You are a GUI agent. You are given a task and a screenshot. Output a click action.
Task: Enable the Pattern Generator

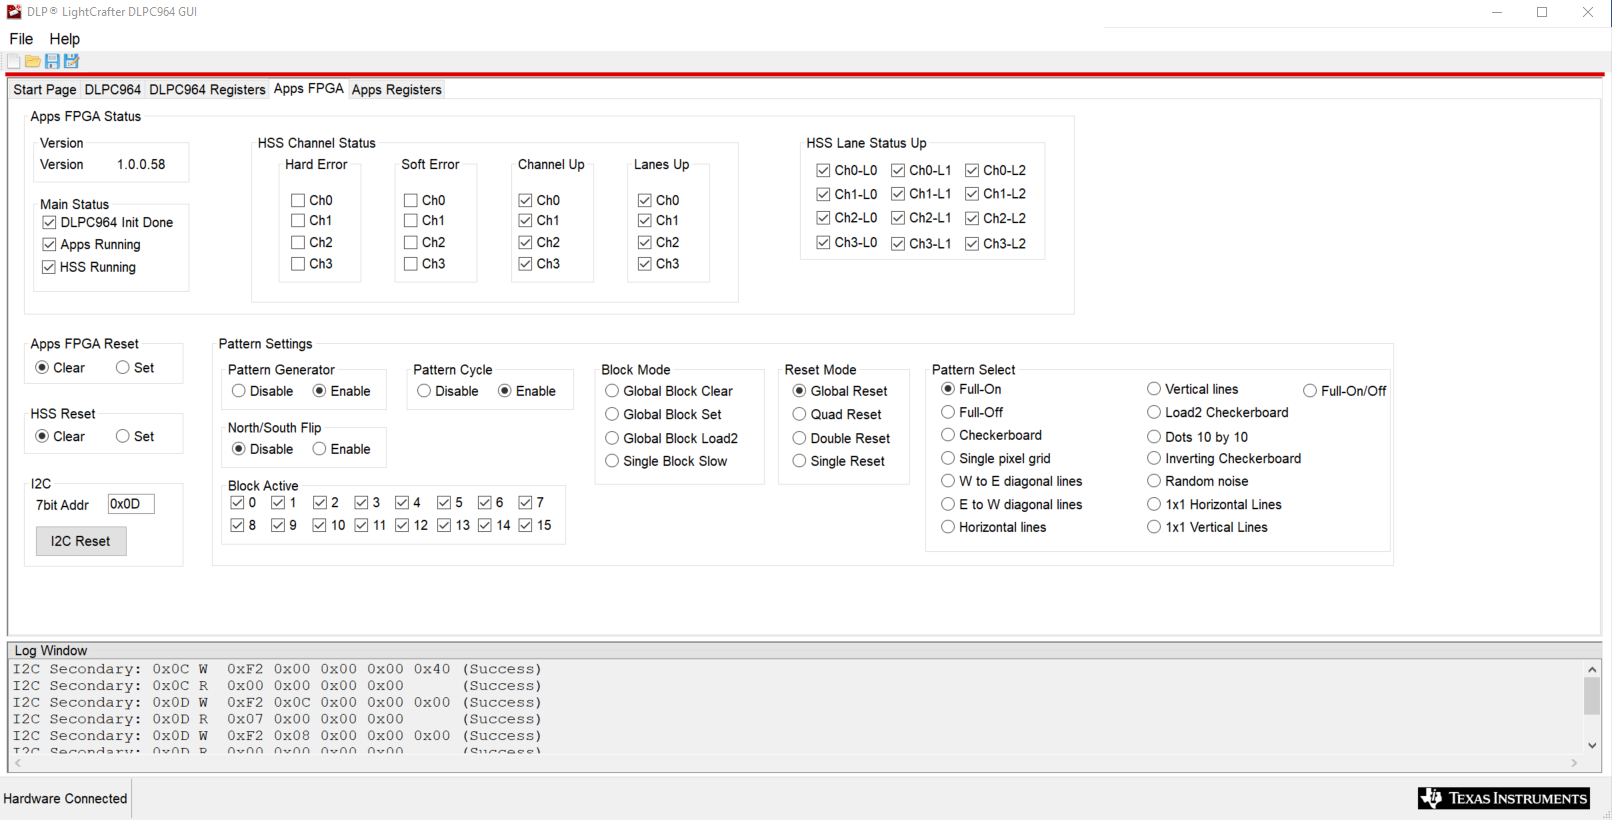click(319, 391)
